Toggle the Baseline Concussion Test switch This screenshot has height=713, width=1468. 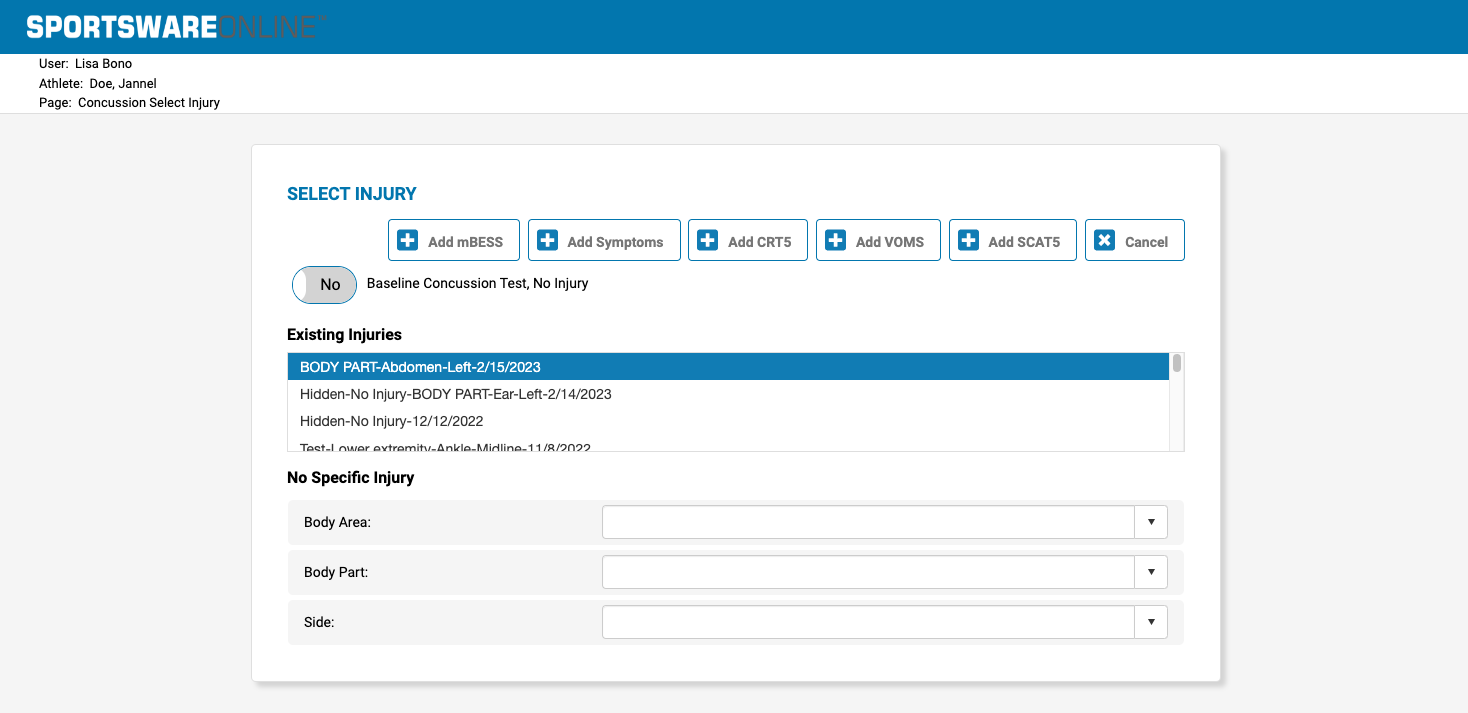324,285
